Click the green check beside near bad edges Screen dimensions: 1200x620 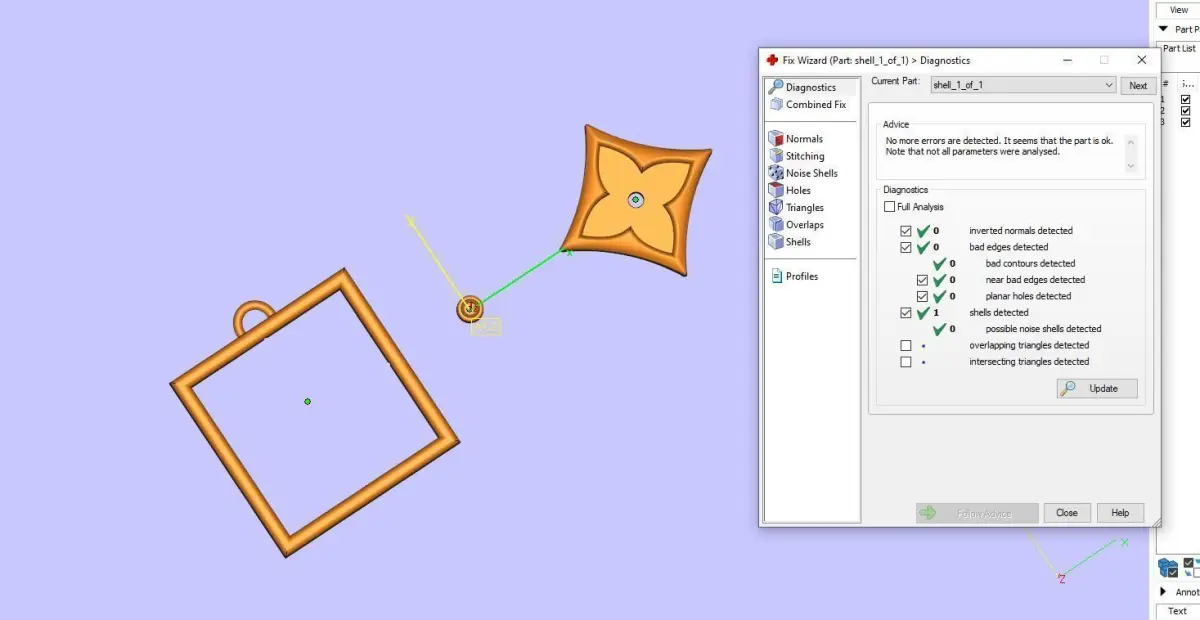click(x=939, y=279)
